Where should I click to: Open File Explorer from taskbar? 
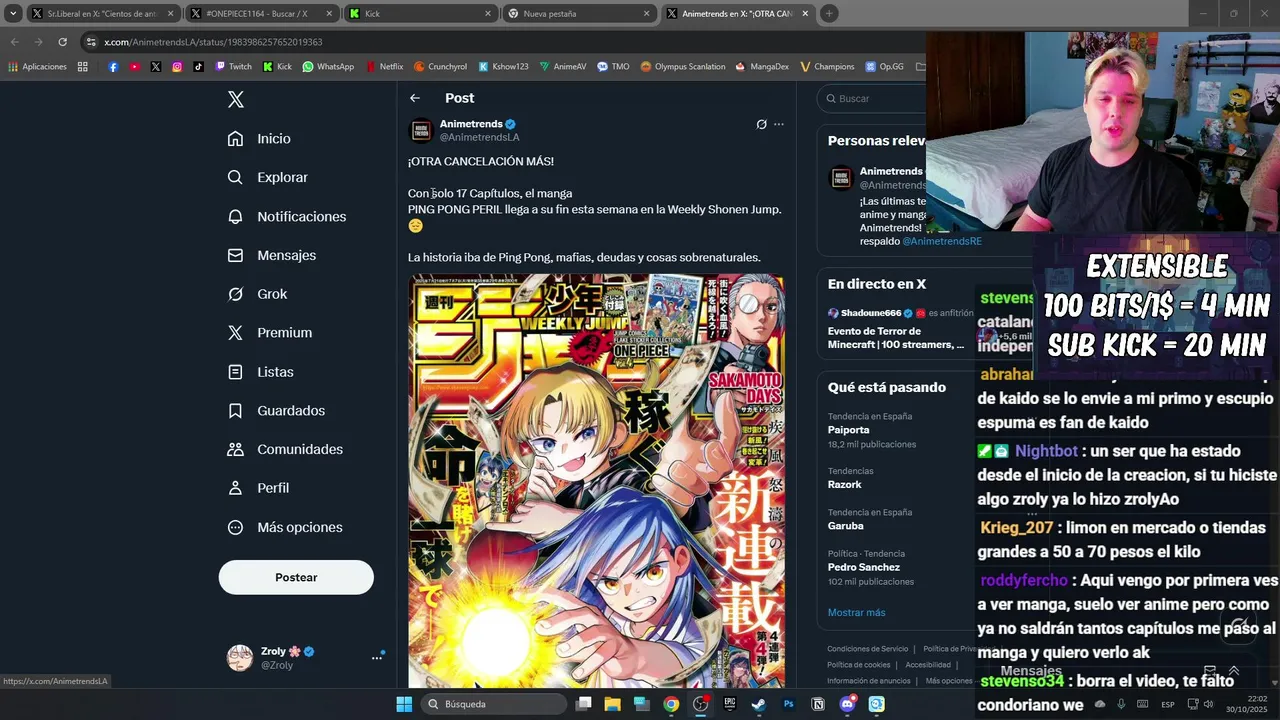point(612,704)
